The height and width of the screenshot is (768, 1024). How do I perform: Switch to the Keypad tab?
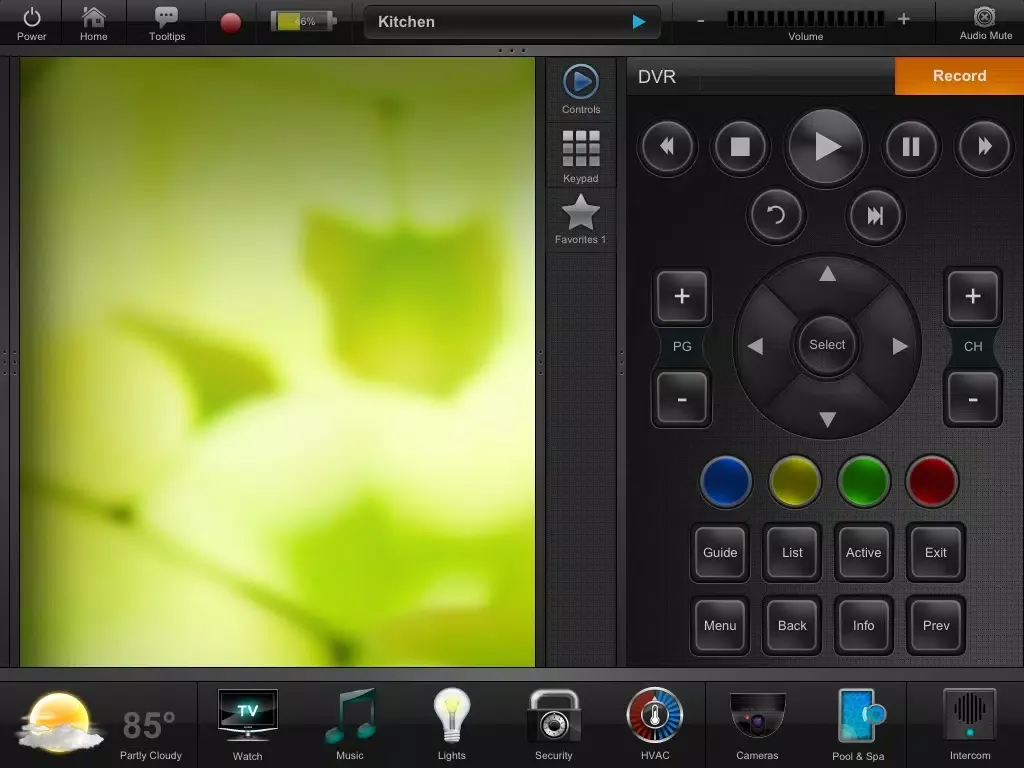point(581,156)
